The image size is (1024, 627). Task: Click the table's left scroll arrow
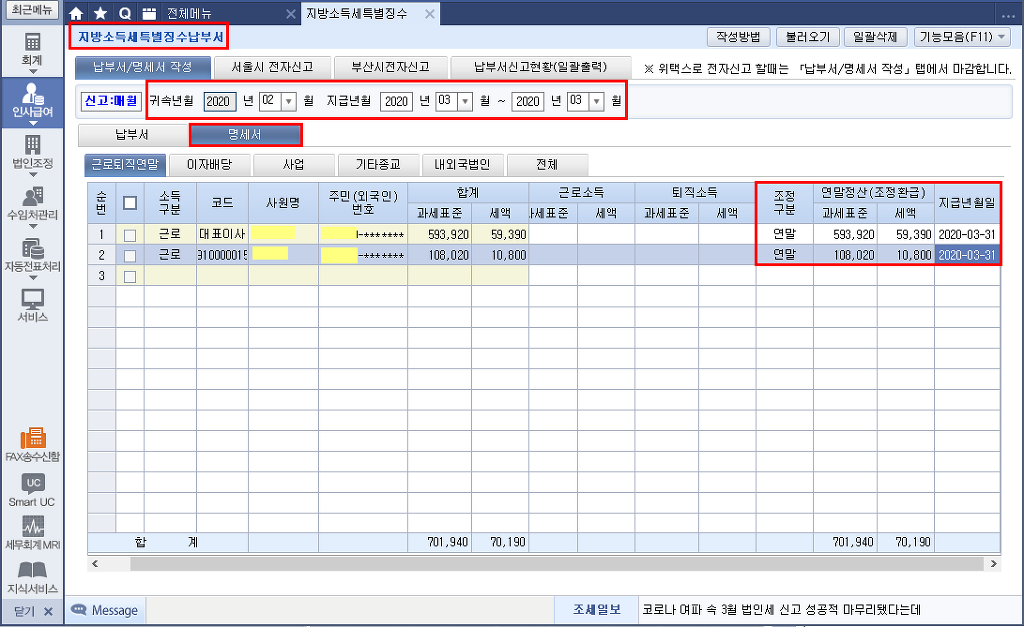click(95, 564)
